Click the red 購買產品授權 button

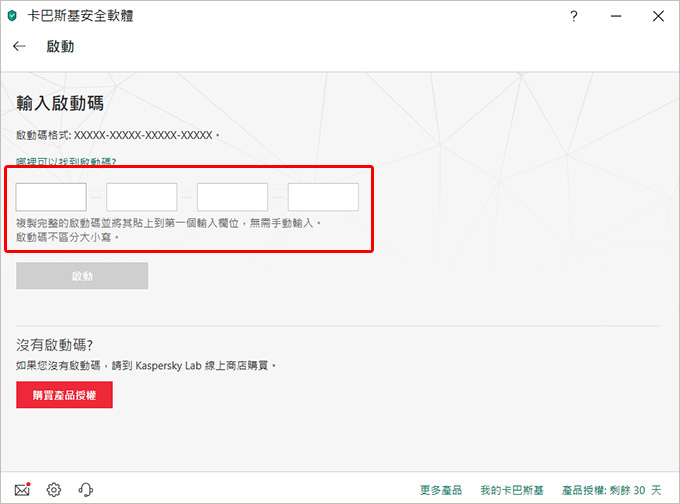(x=64, y=395)
